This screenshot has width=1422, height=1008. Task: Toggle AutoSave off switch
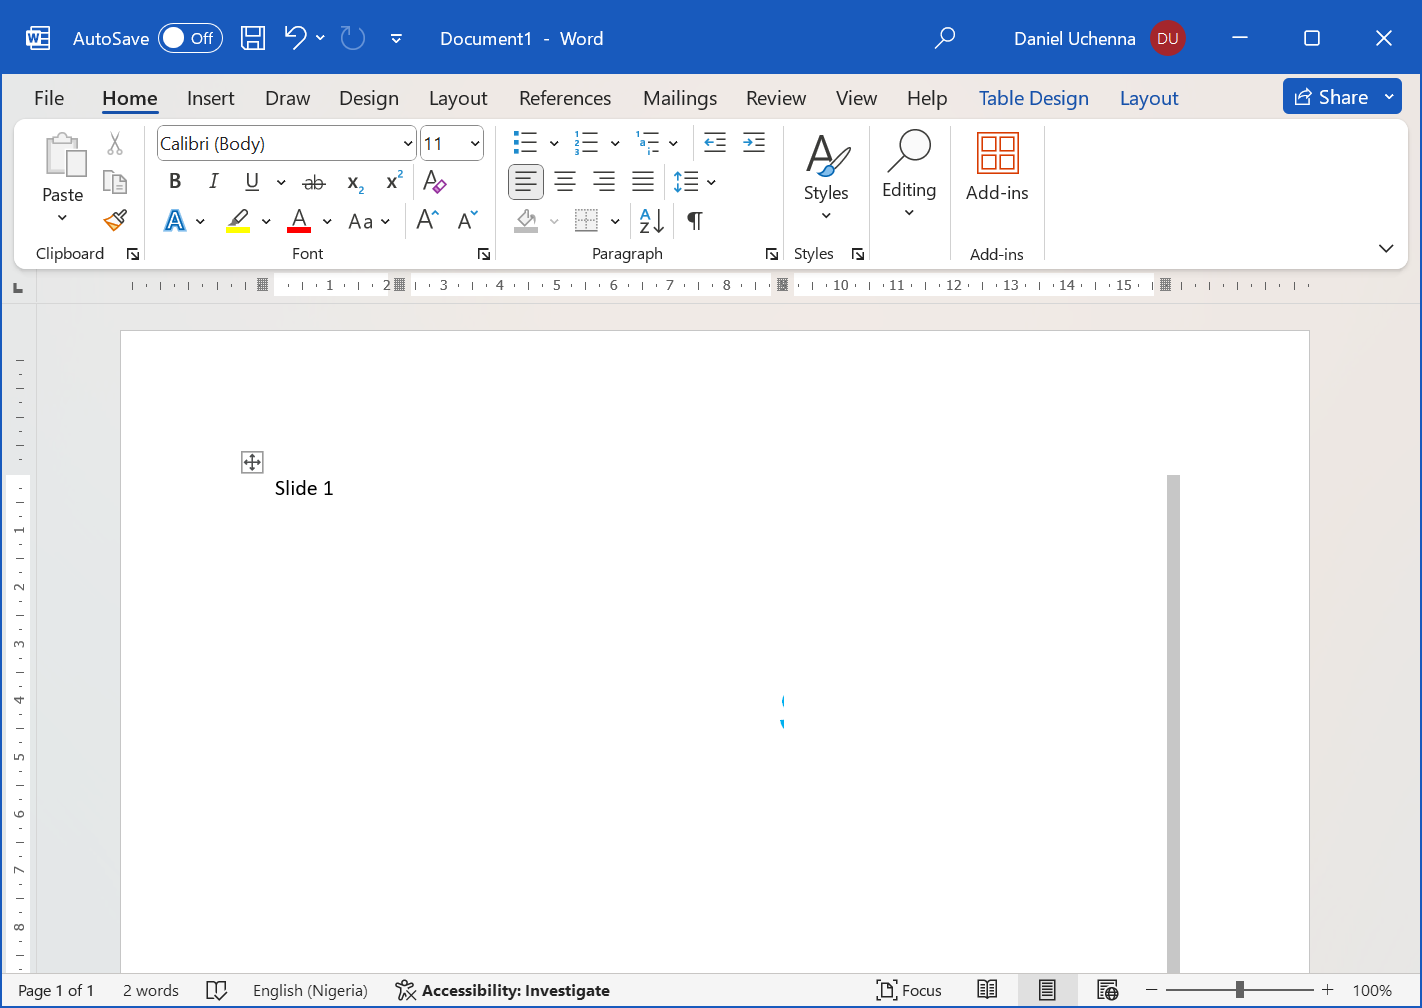pos(190,38)
